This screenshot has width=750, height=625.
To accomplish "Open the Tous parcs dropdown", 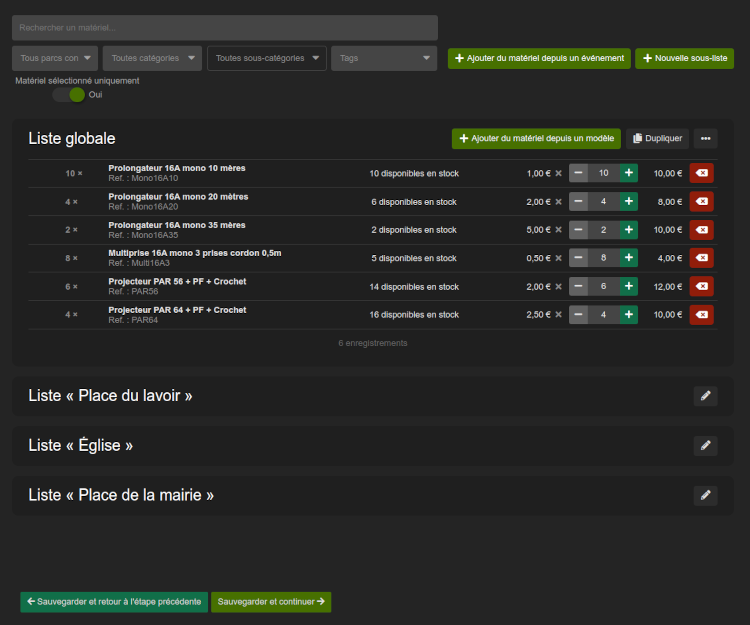I will [55, 58].
